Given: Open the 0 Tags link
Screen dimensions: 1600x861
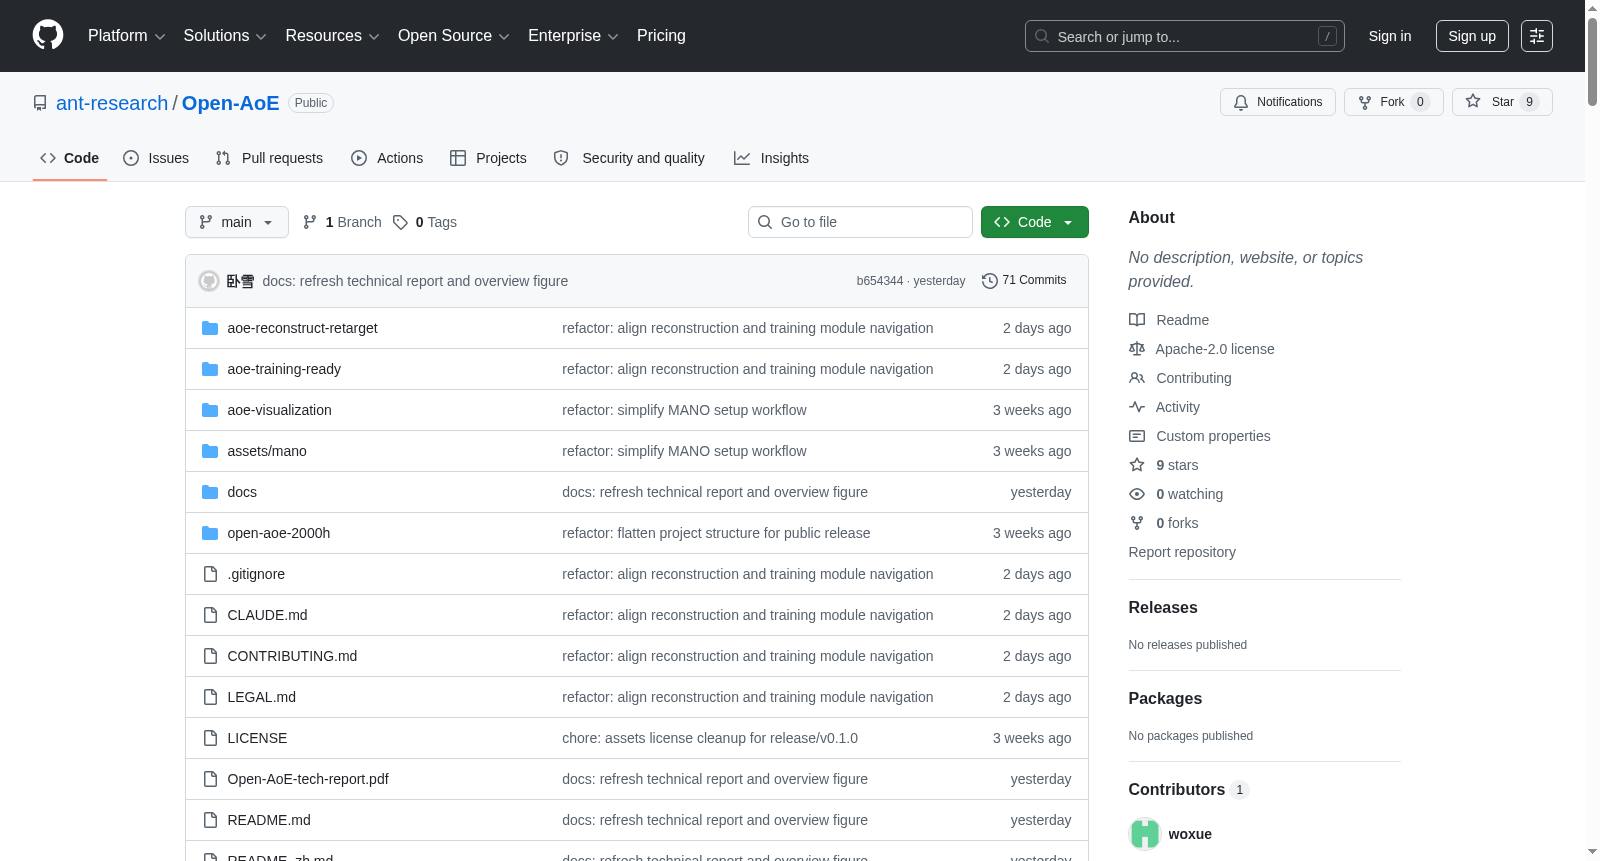Looking at the screenshot, I should [x=425, y=222].
